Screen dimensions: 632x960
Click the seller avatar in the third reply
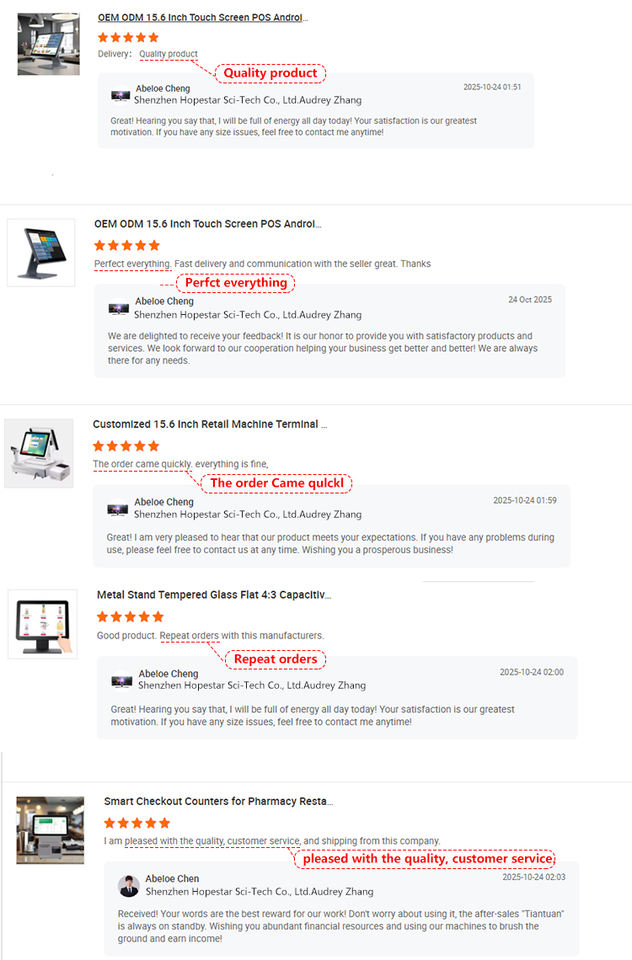coord(118,509)
